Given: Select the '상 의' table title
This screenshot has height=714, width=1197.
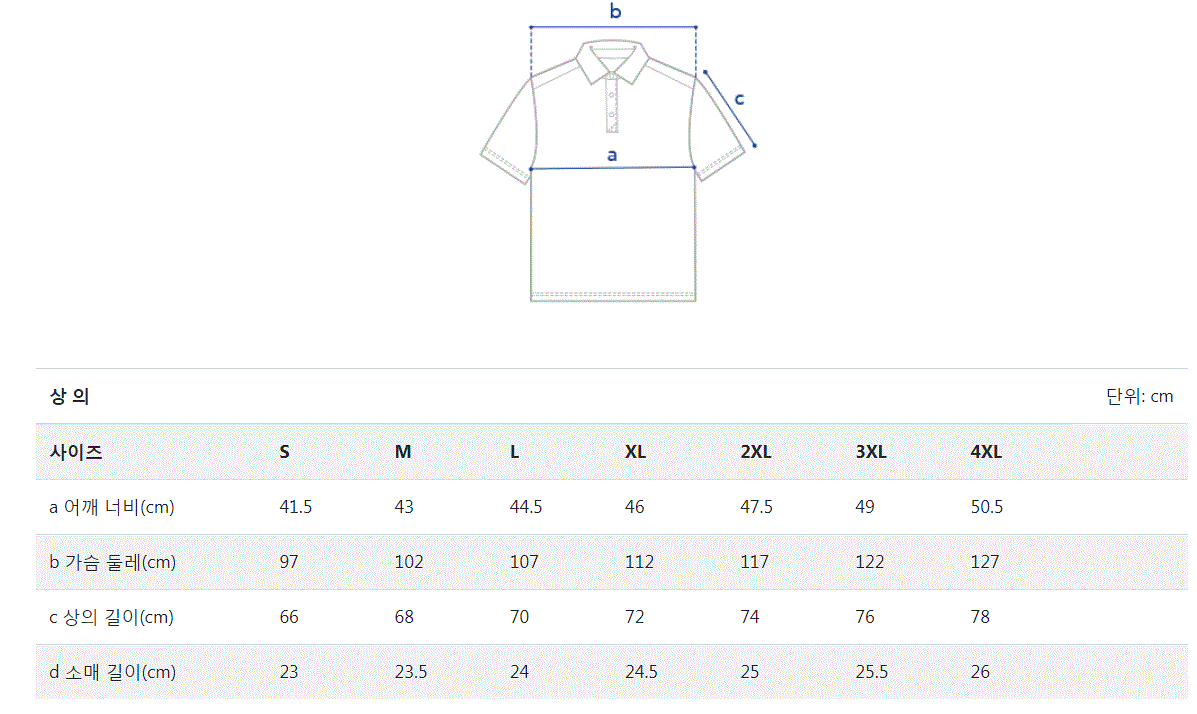Looking at the screenshot, I should 70,396.
